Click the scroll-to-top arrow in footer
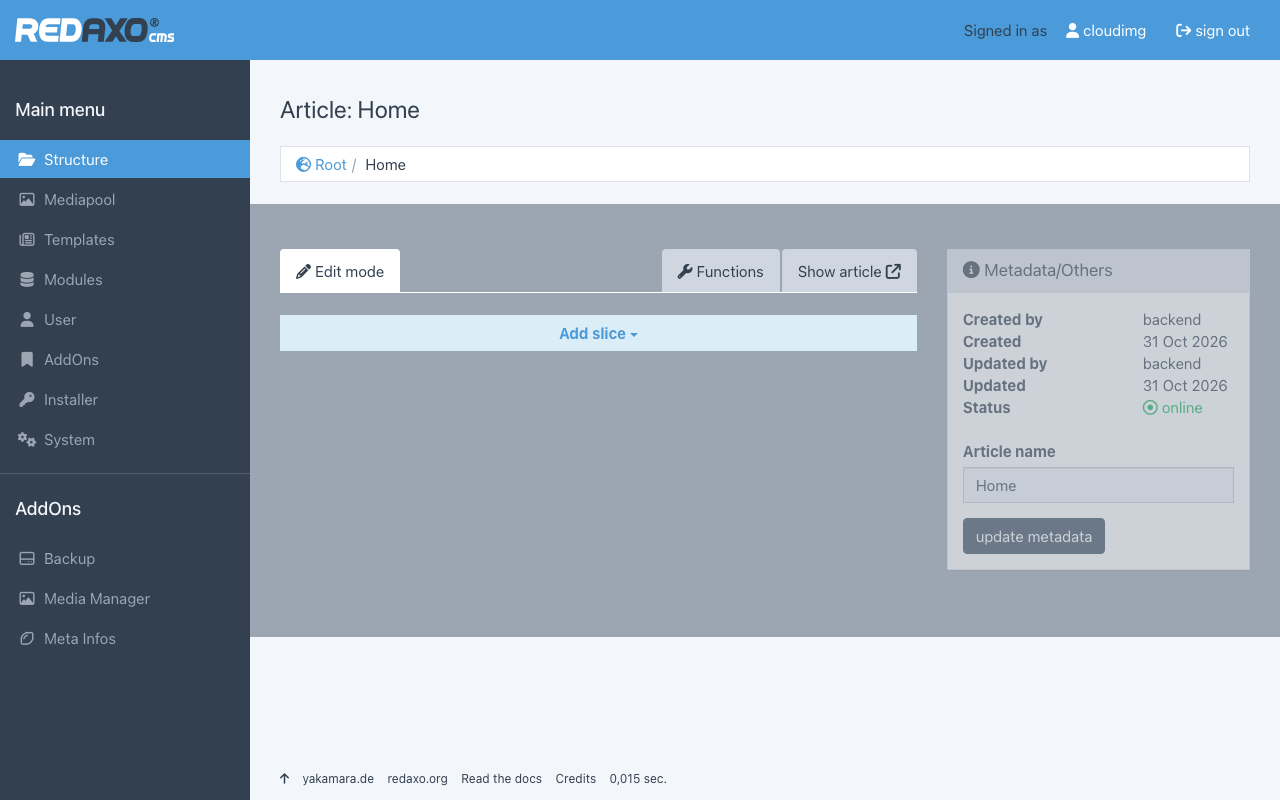 coord(285,779)
